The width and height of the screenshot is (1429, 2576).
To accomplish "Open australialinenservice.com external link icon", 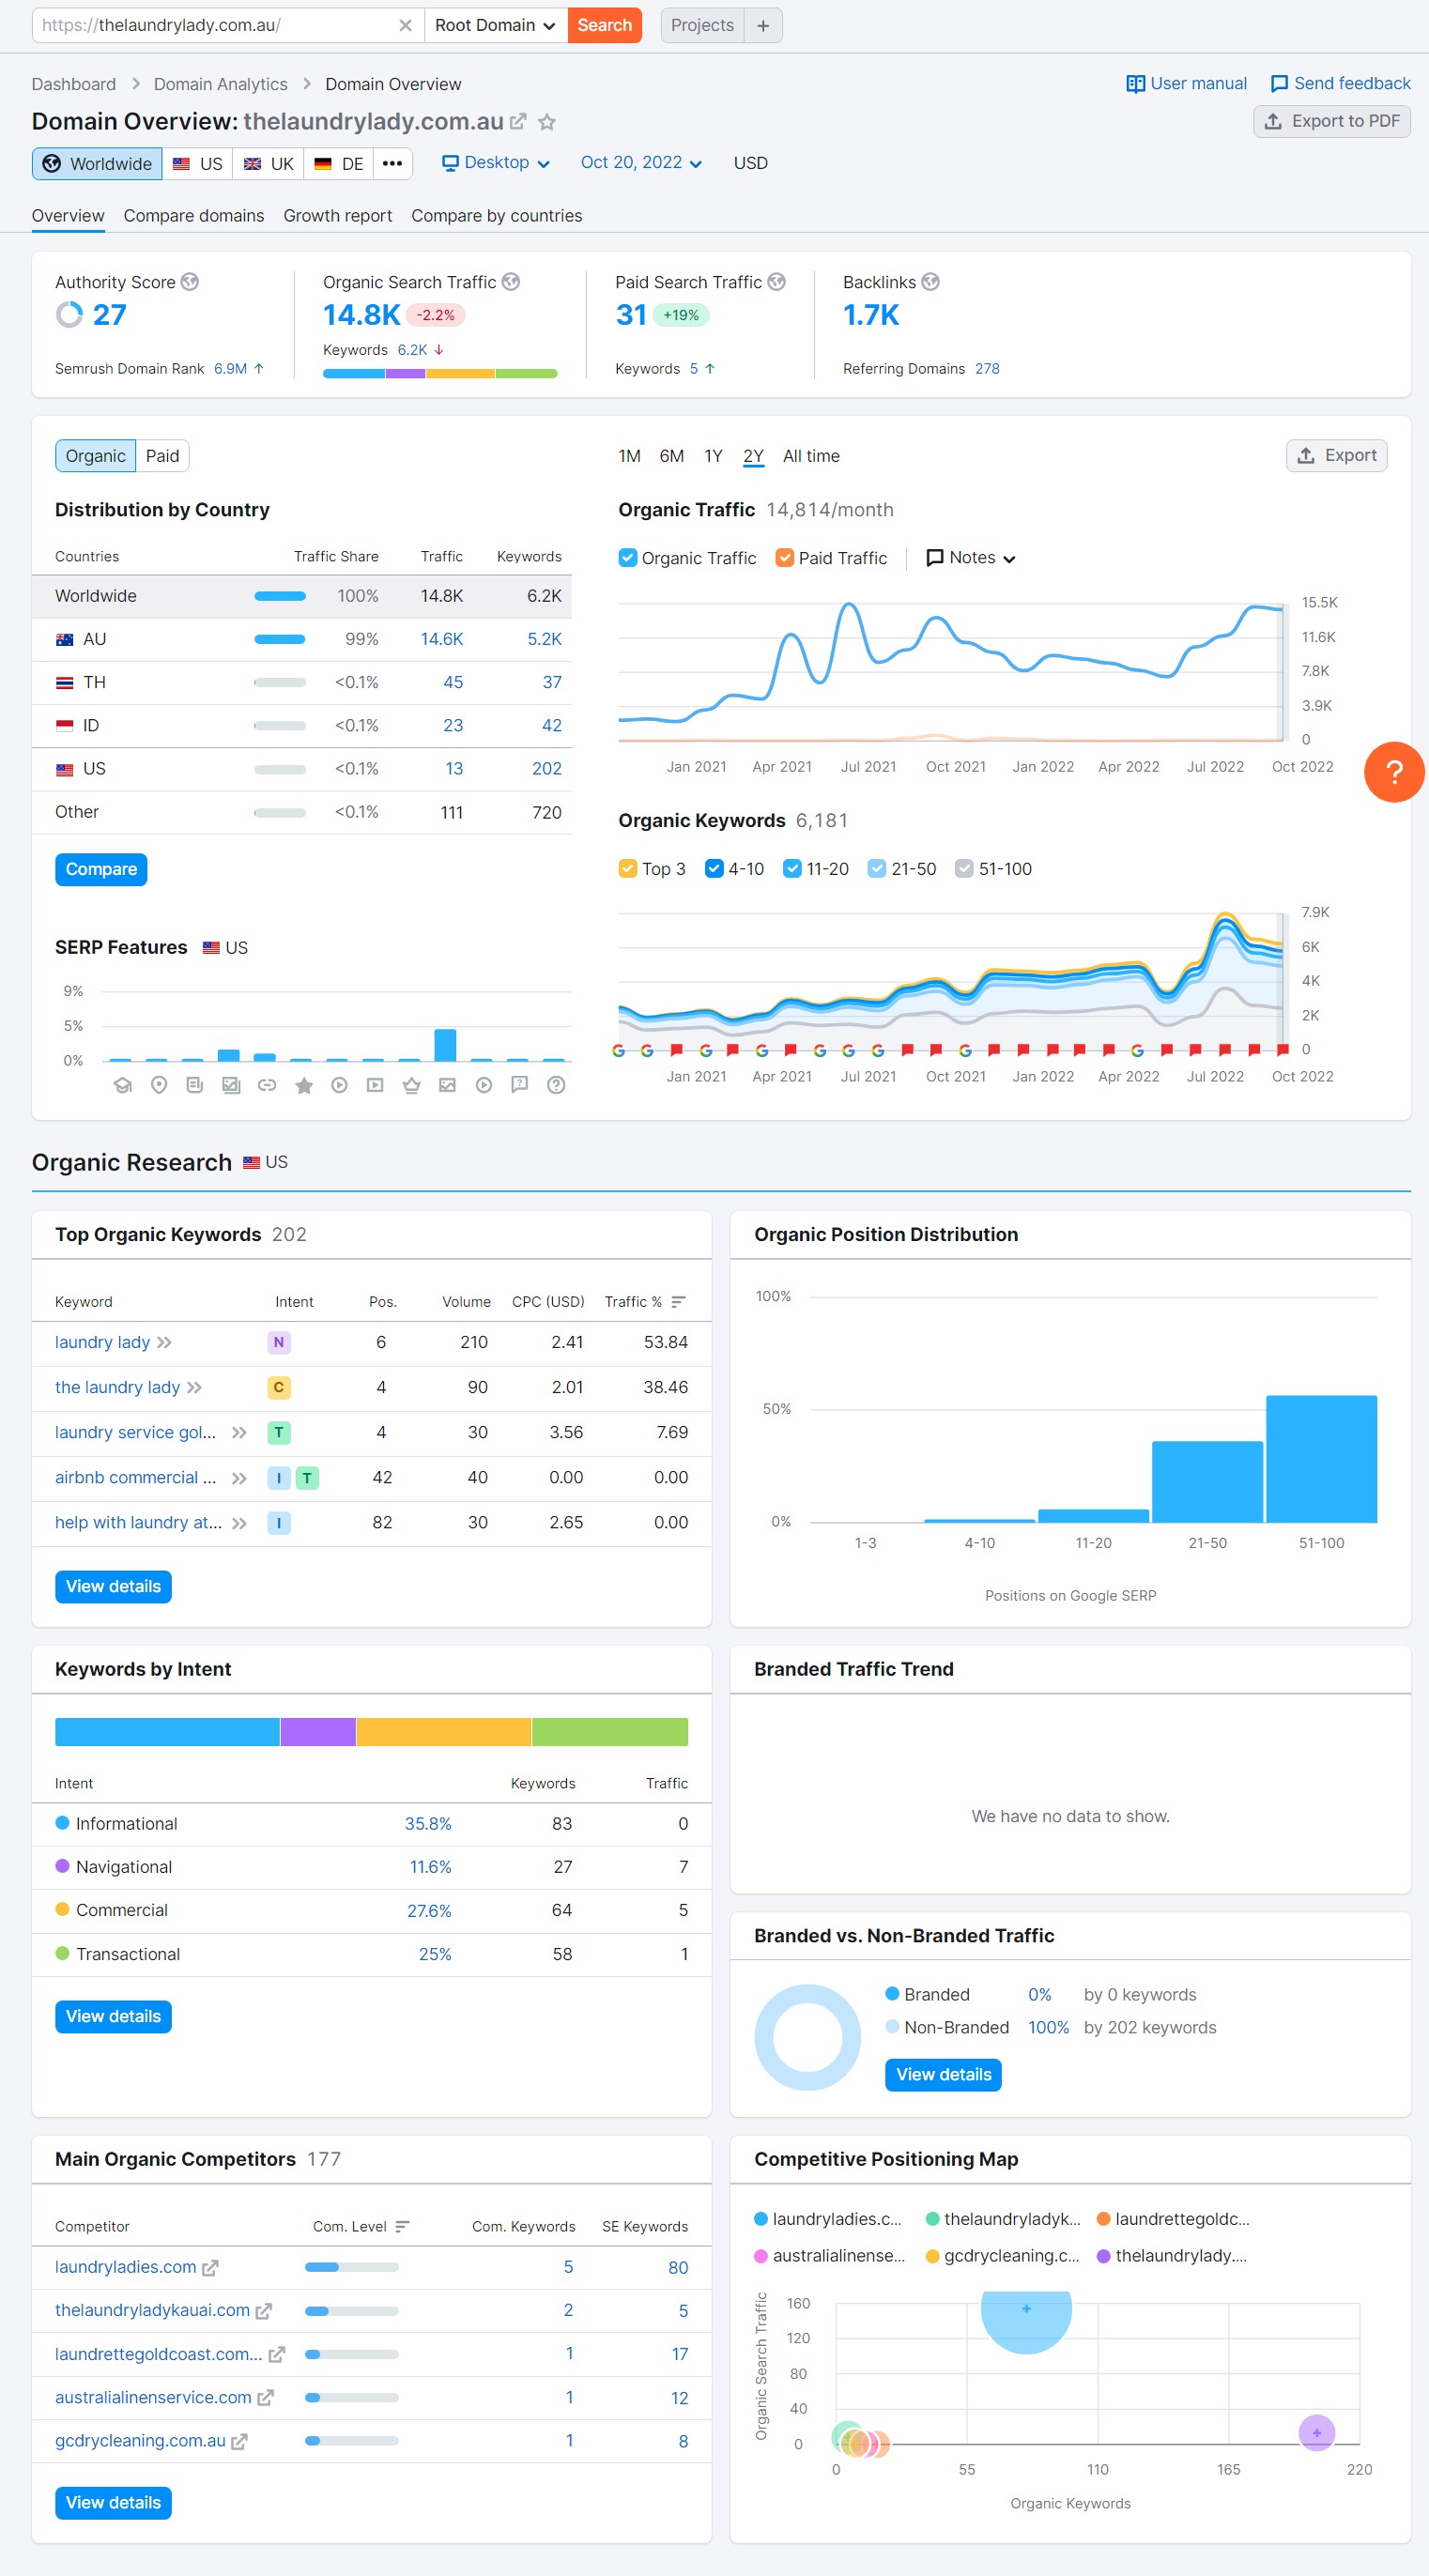I will [265, 2398].
